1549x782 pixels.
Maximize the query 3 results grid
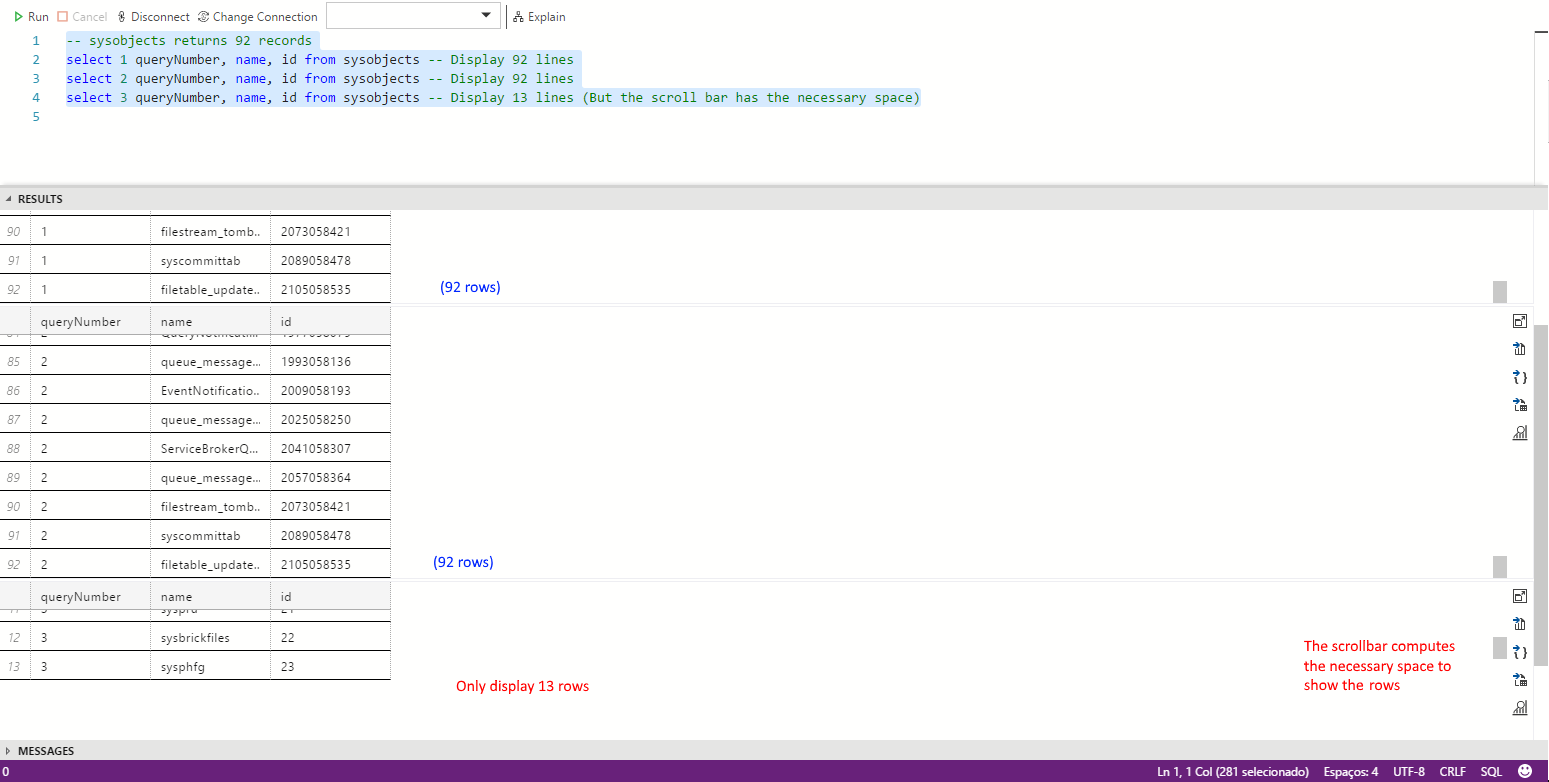click(1520, 596)
